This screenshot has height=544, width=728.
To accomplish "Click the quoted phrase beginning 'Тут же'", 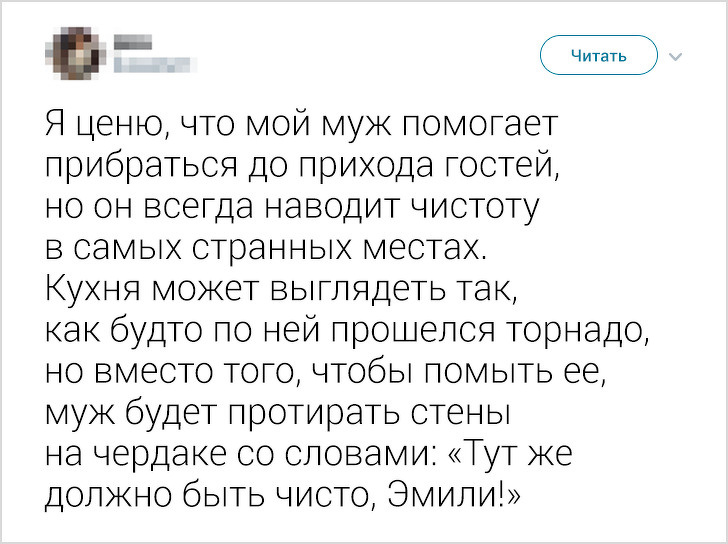I will pos(514,453).
